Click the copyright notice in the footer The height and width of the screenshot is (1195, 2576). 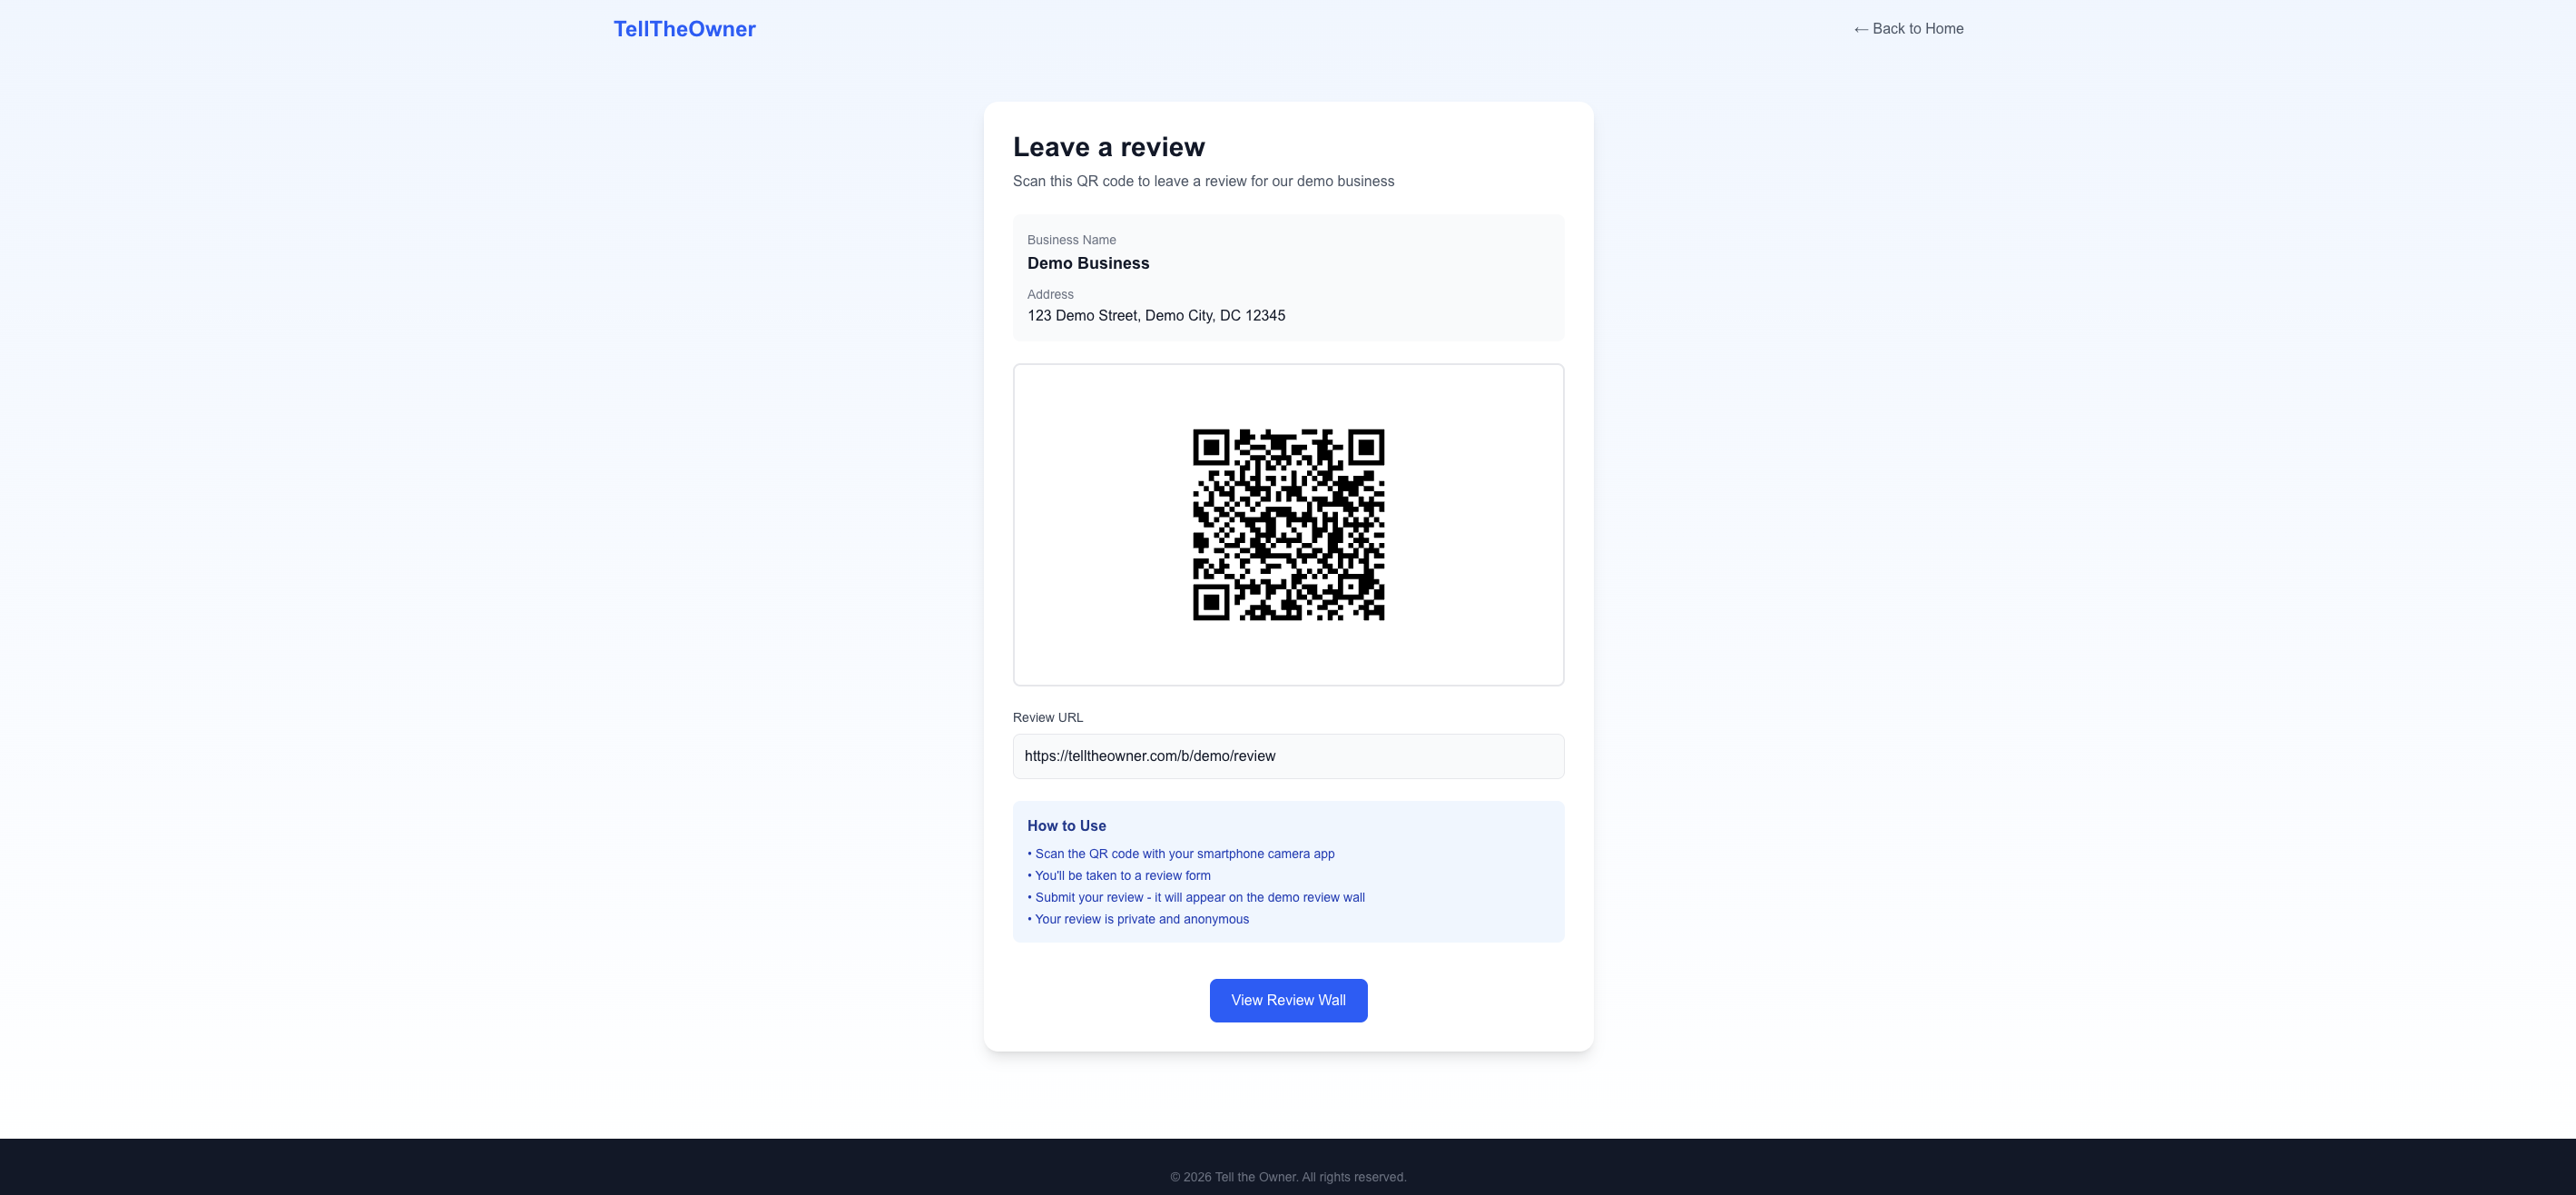(x=1288, y=1177)
